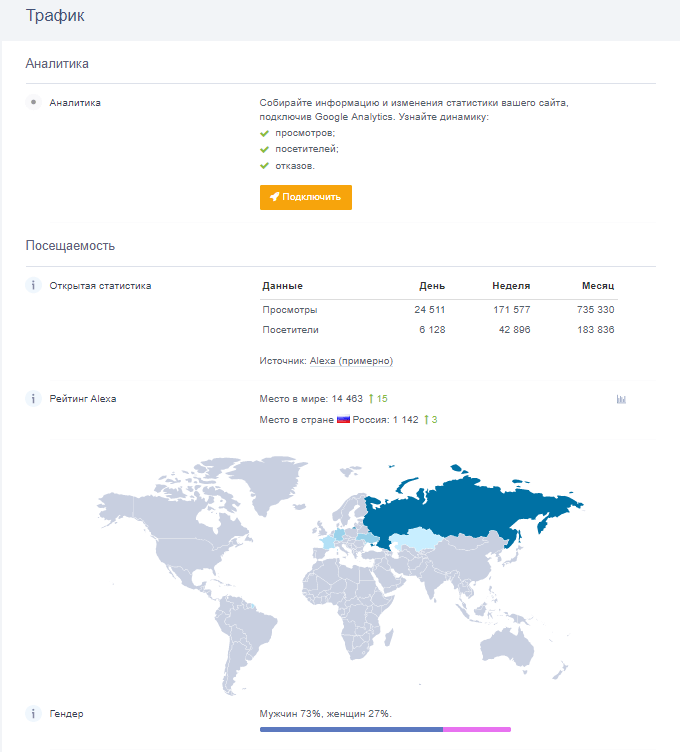Click info icon beside Гендер
This screenshot has width=680, height=752.
33,714
